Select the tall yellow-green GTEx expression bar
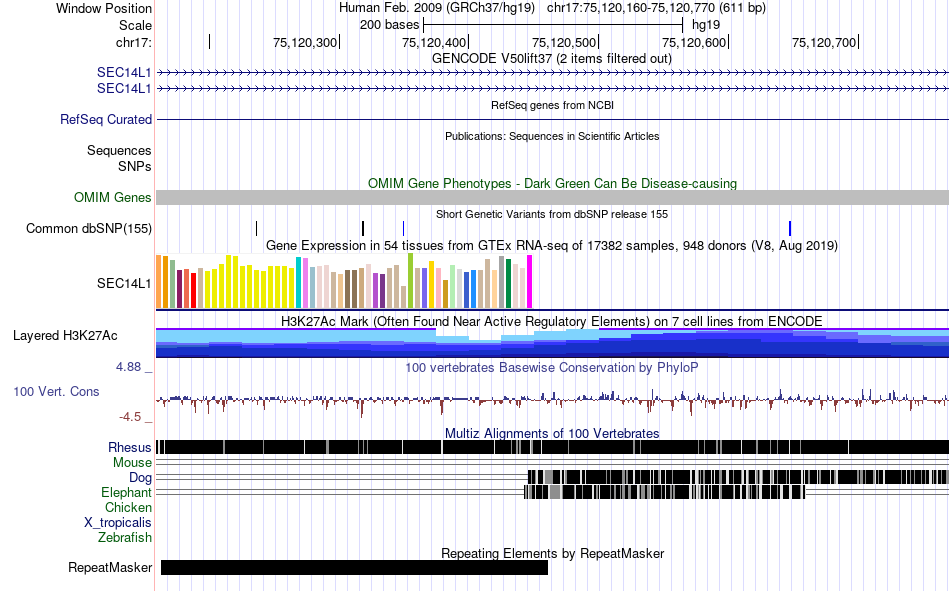Viewport: 950px width, 591px height. 411,281
